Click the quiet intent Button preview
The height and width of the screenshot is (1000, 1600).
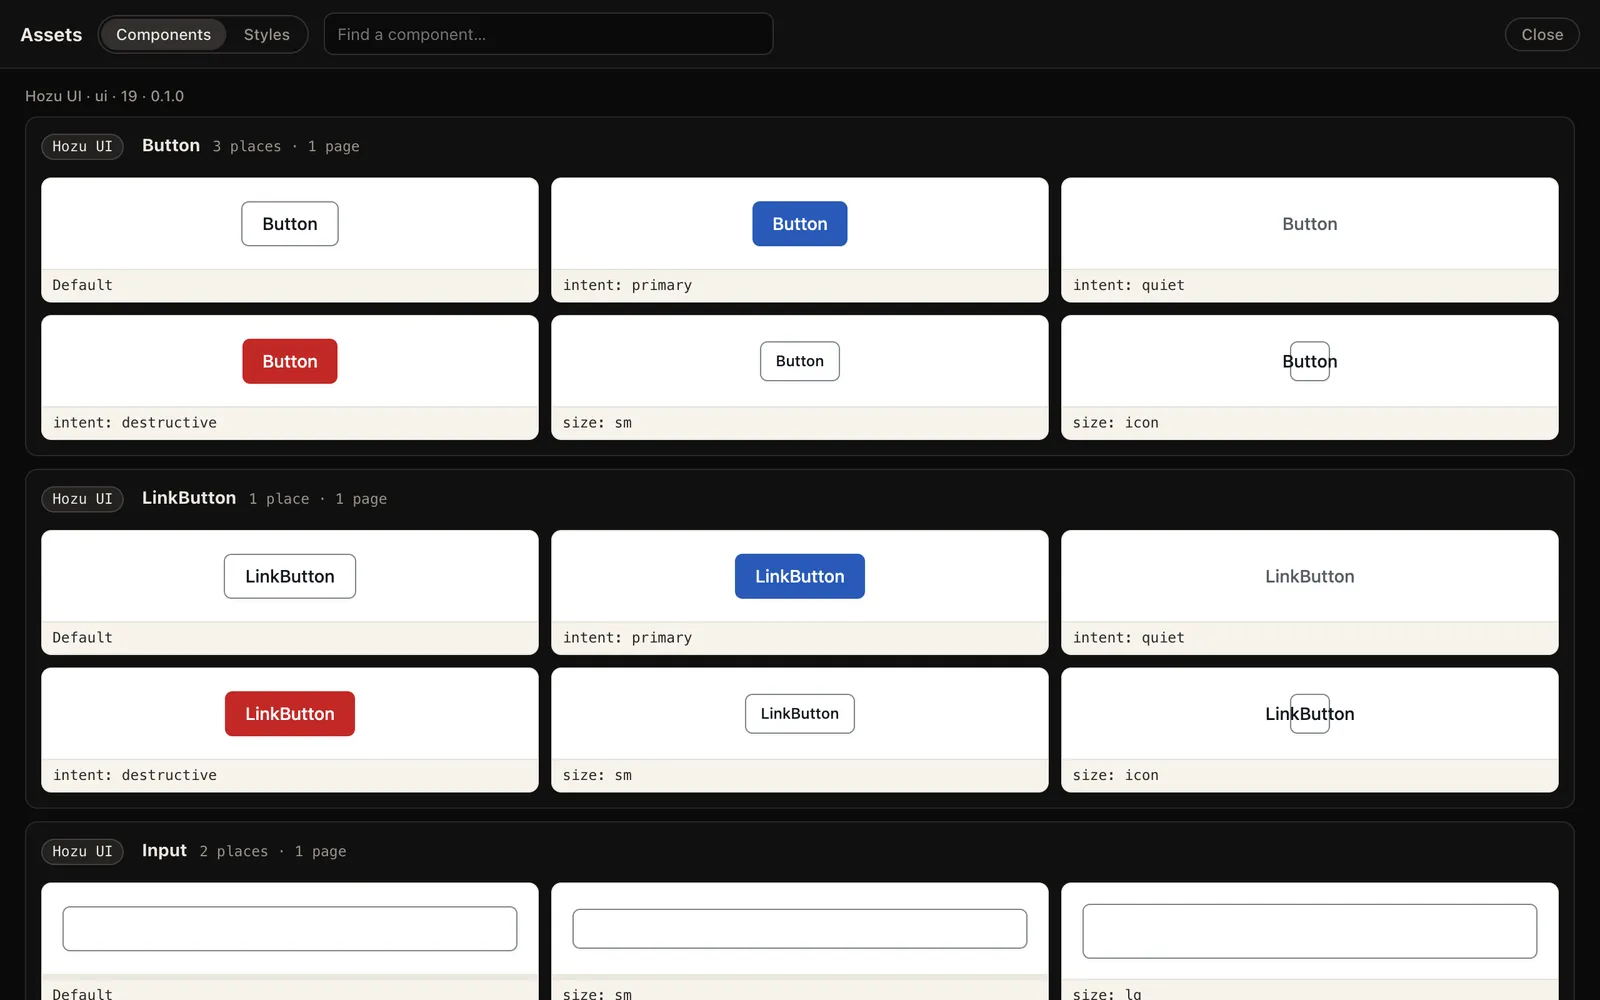coord(1310,224)
